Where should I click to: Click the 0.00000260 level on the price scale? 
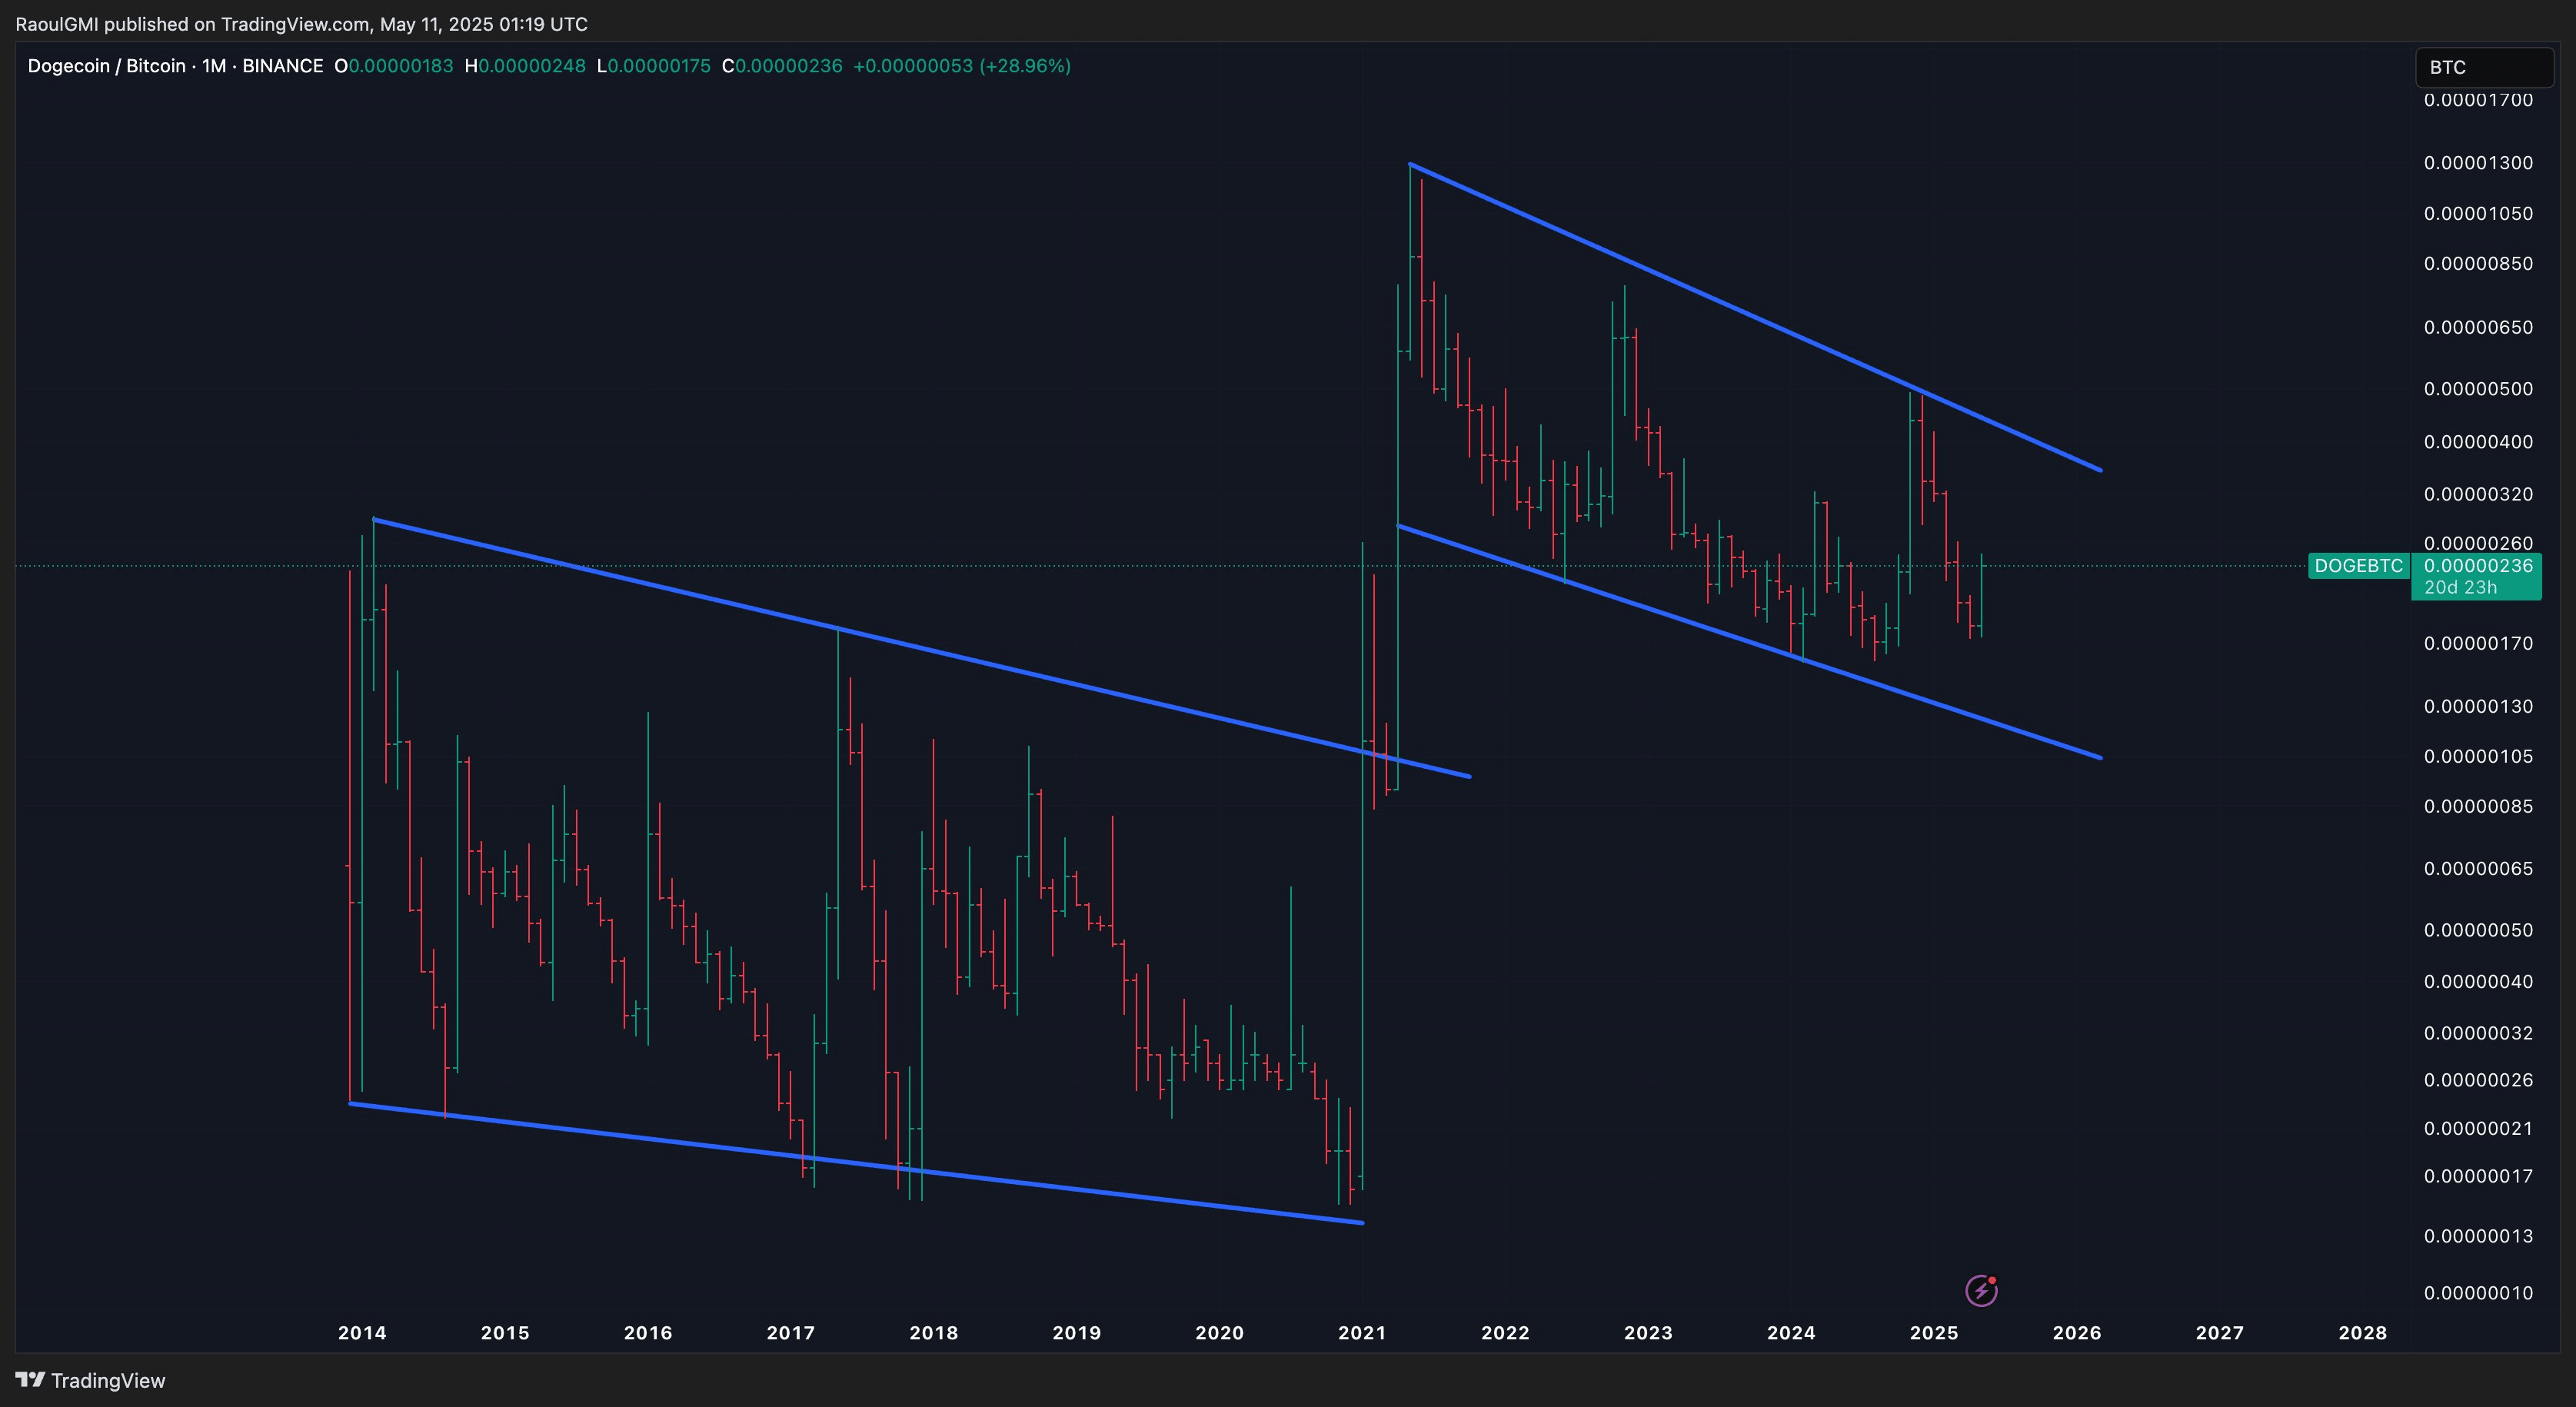(x=2480, y=544)
